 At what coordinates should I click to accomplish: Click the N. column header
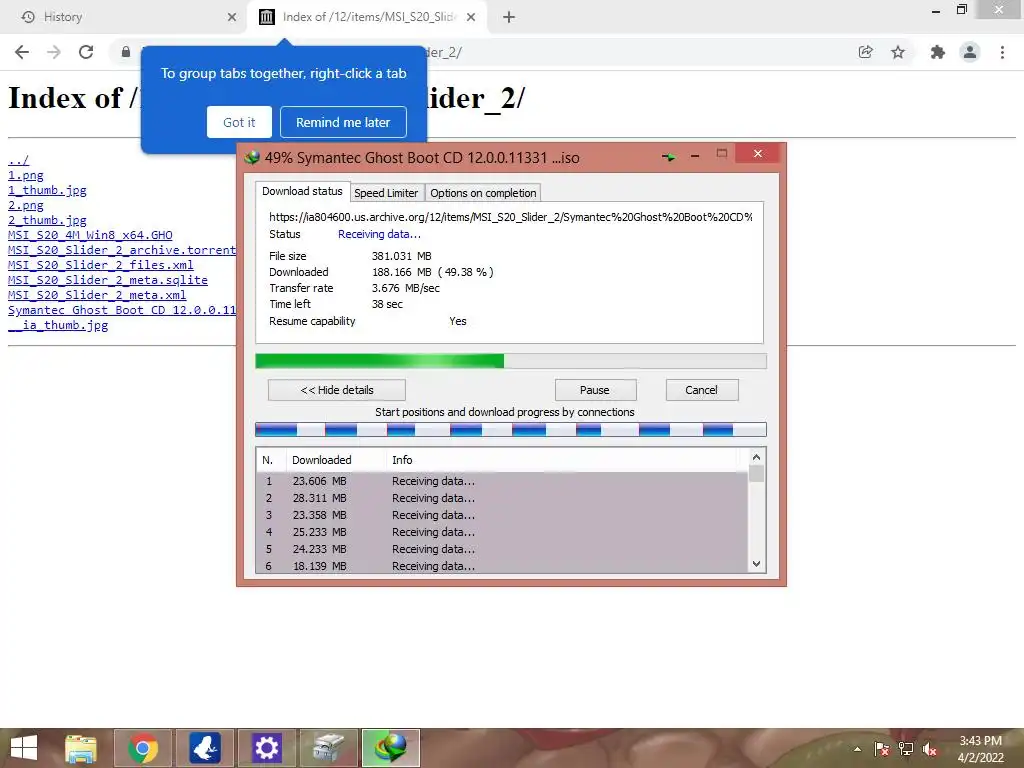click(x=270, y=460)
